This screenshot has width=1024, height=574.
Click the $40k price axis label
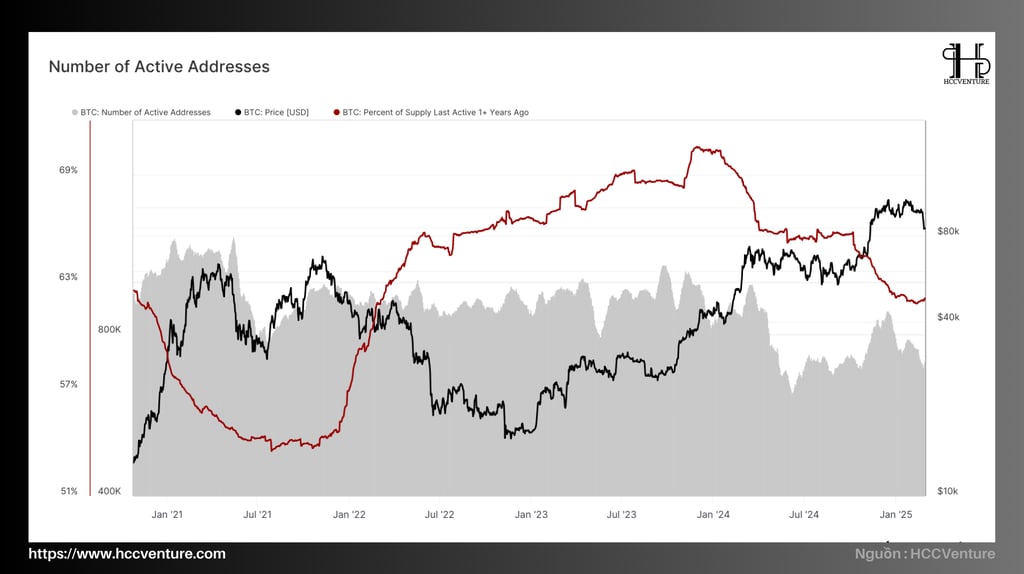[x=948, y=317]
